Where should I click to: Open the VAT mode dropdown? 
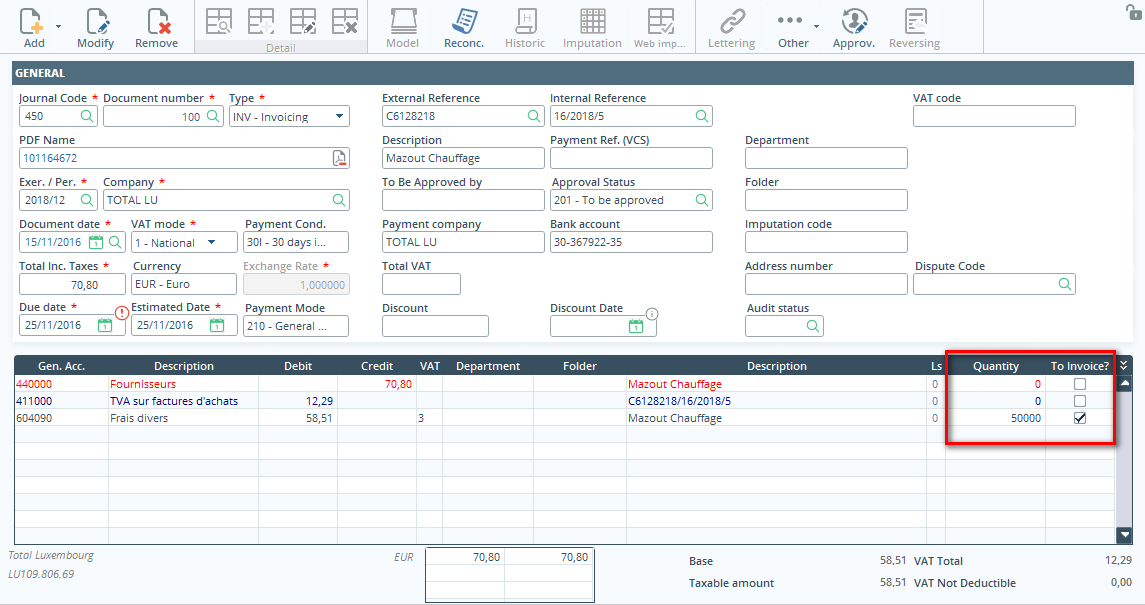pos(212,242)
